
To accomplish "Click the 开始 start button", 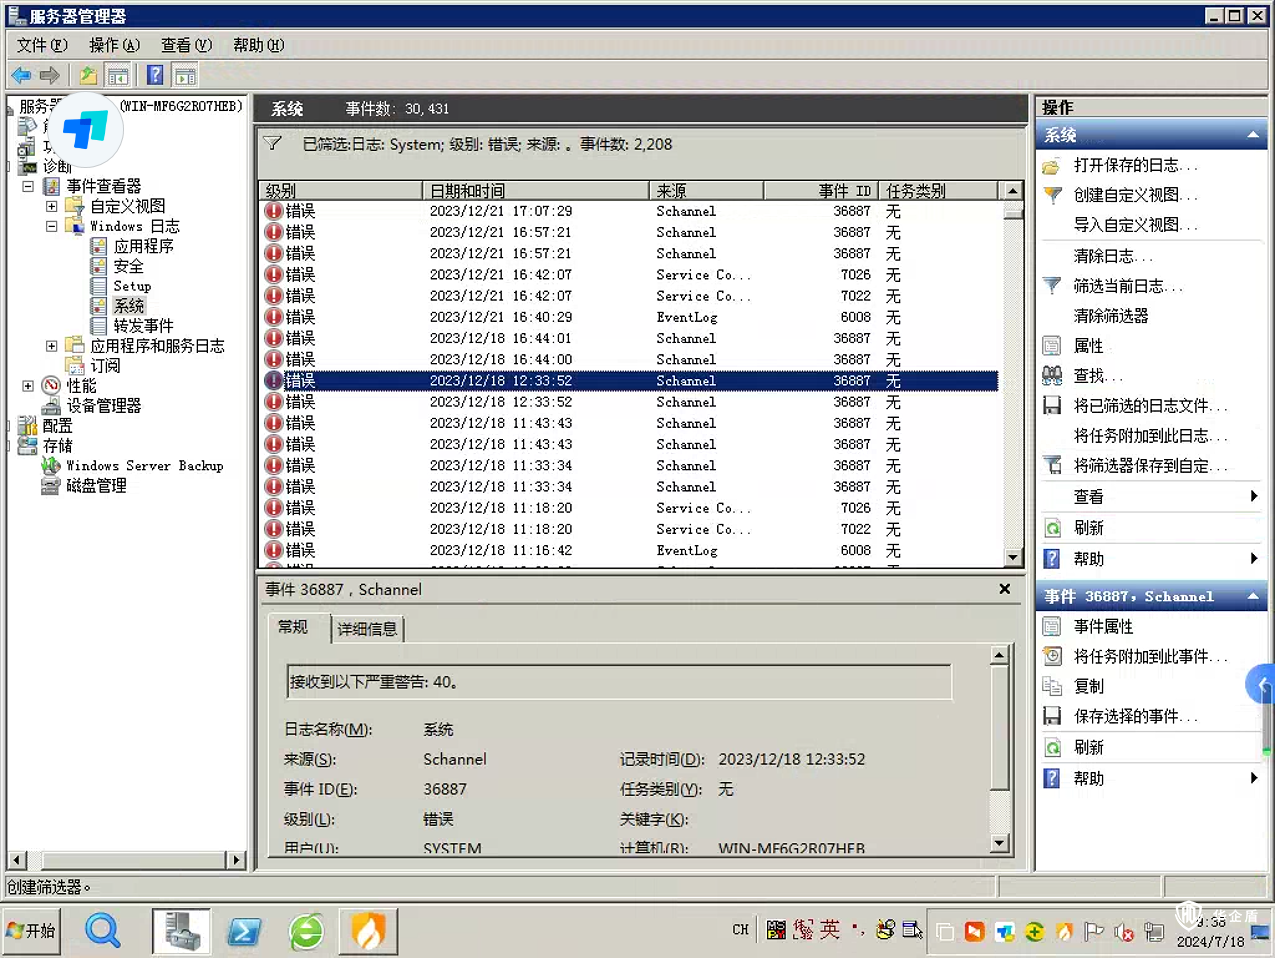I will click(32, 931).
